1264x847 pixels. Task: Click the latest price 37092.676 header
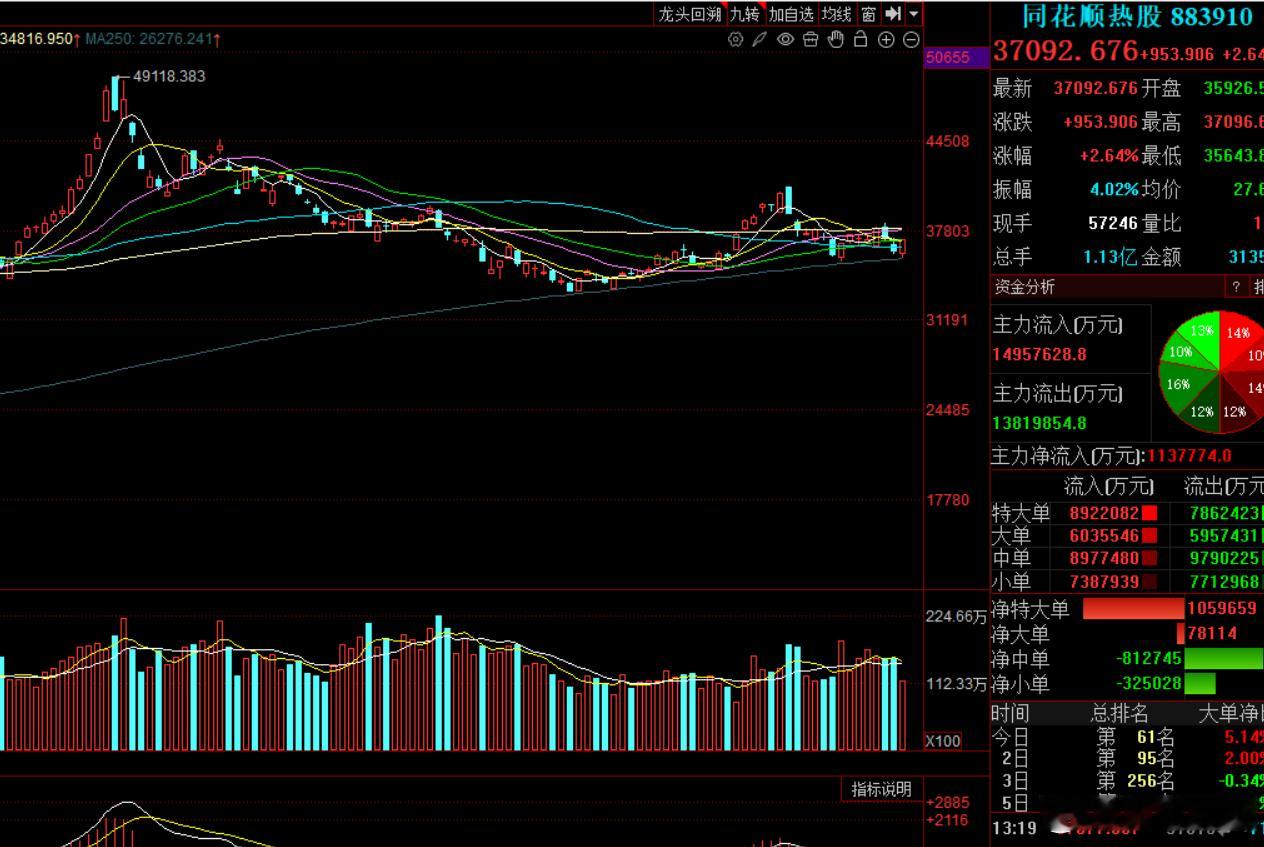tap(1066, 50)
